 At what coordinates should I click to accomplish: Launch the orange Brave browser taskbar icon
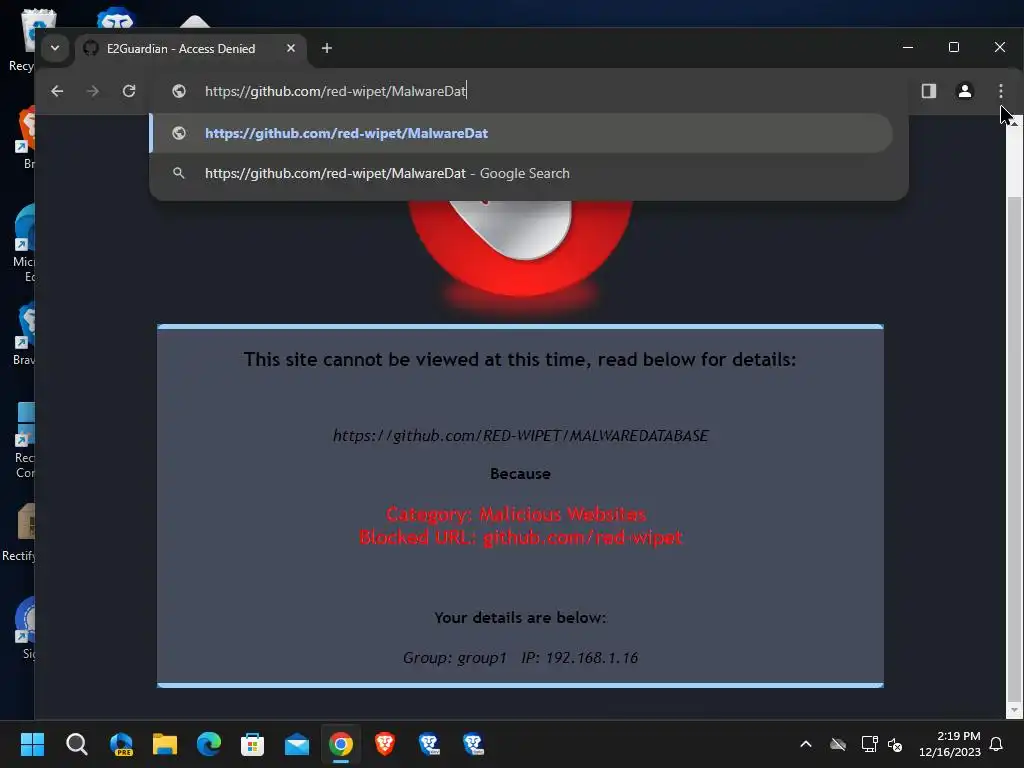[385, 744]
